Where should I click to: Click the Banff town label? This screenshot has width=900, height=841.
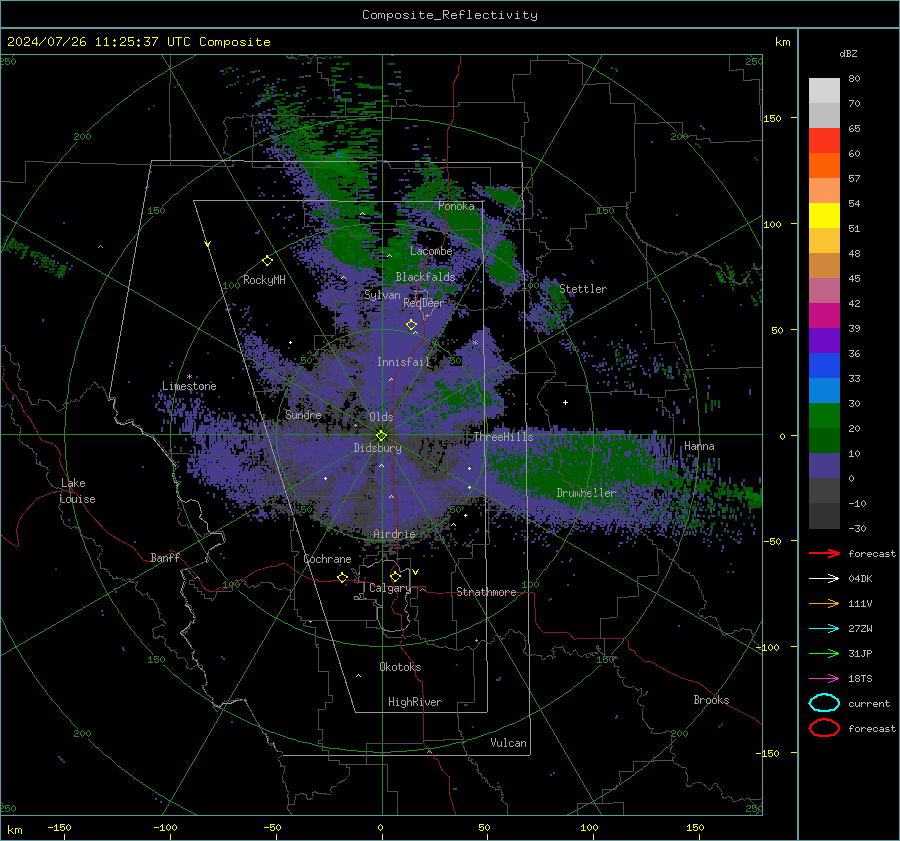click(x=165, y=558)
